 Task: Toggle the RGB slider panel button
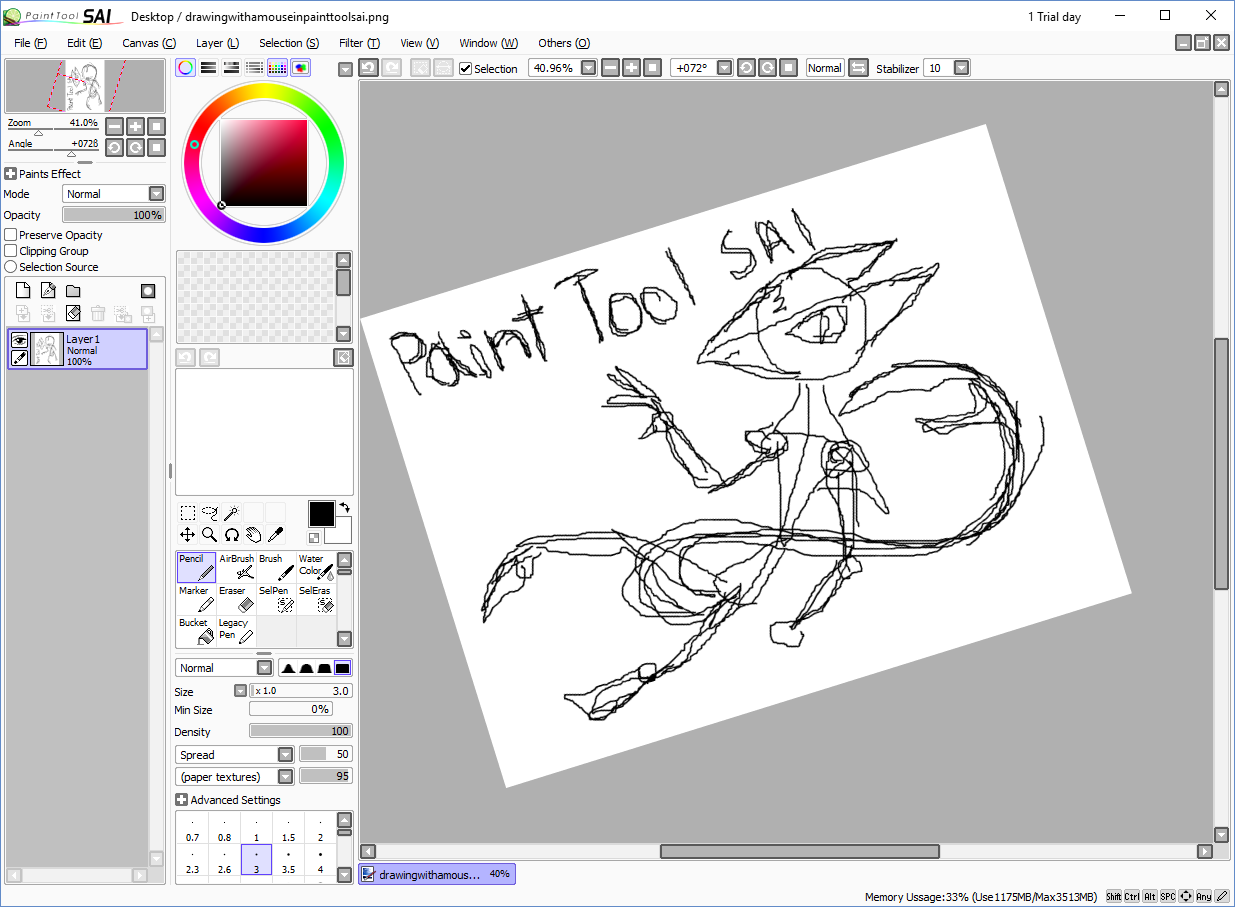point(208,68)
